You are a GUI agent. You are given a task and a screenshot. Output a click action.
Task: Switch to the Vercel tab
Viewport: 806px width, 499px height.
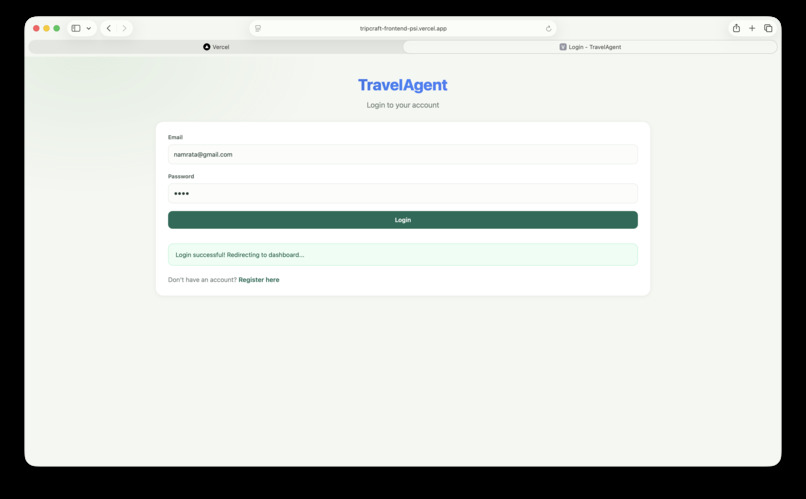(x=216, y=47)
